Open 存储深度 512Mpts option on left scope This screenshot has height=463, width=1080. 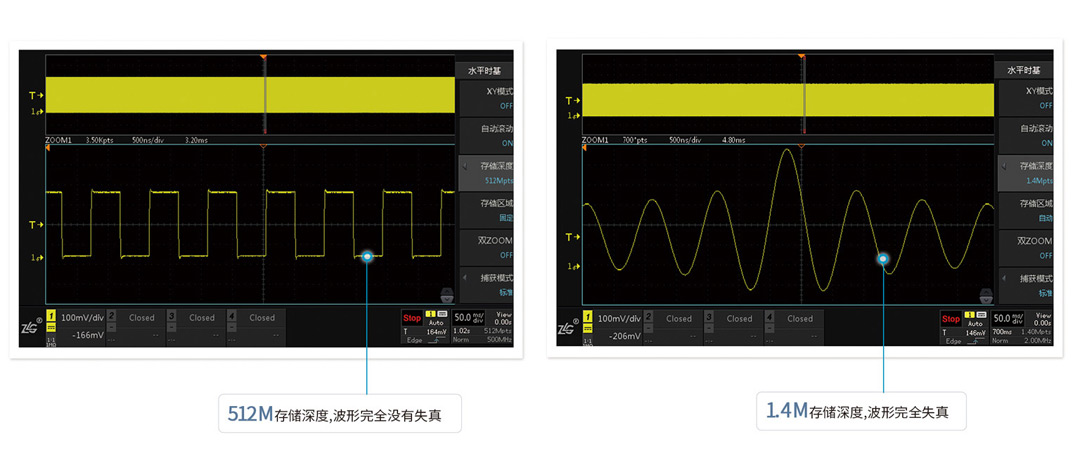click(486, 173)
